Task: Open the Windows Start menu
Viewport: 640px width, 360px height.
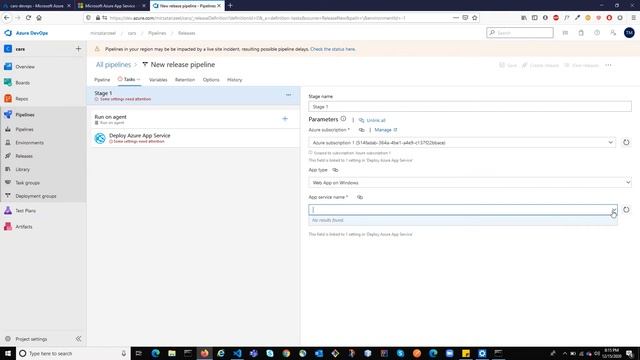Action: pos(8,353)
